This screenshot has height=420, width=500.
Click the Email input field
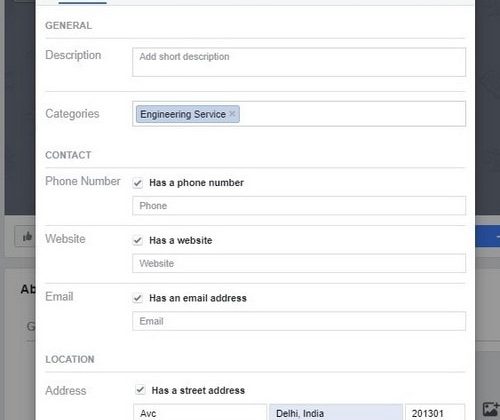pyautogui.click(x=299, y=321)
